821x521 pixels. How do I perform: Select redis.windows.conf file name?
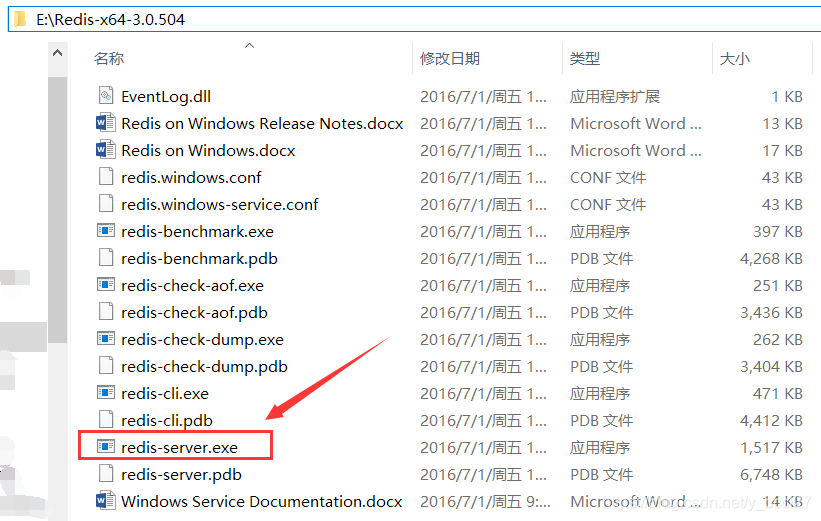pos(191,178)
